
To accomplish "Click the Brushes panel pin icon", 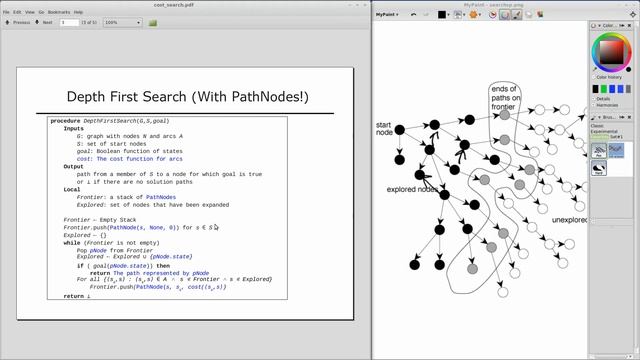I will click(622, 118).
